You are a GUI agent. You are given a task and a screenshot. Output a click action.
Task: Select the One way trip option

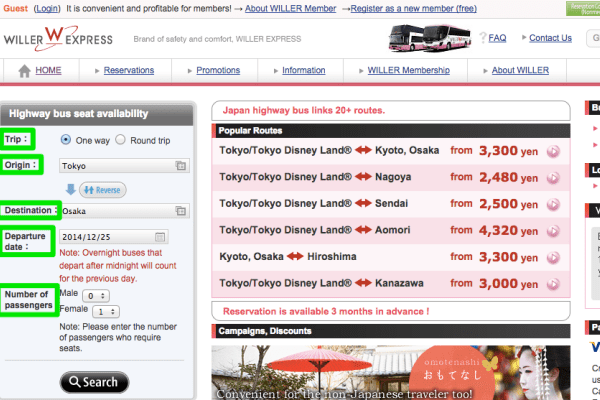66,140
